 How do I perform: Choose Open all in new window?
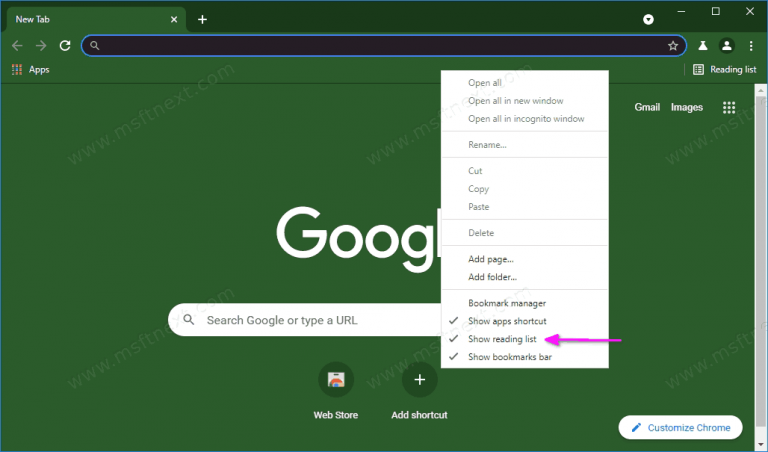525,101
